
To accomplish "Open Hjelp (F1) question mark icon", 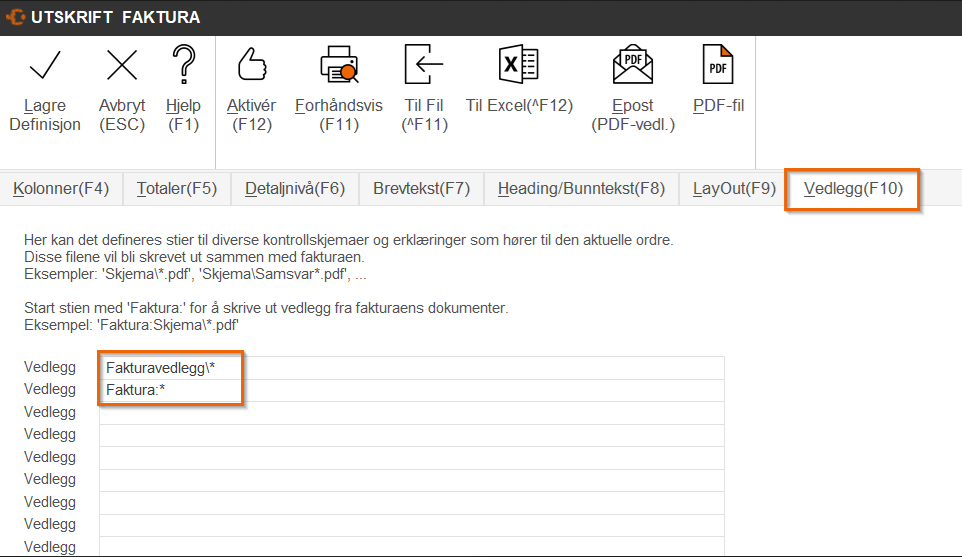I will pos(183,66).
